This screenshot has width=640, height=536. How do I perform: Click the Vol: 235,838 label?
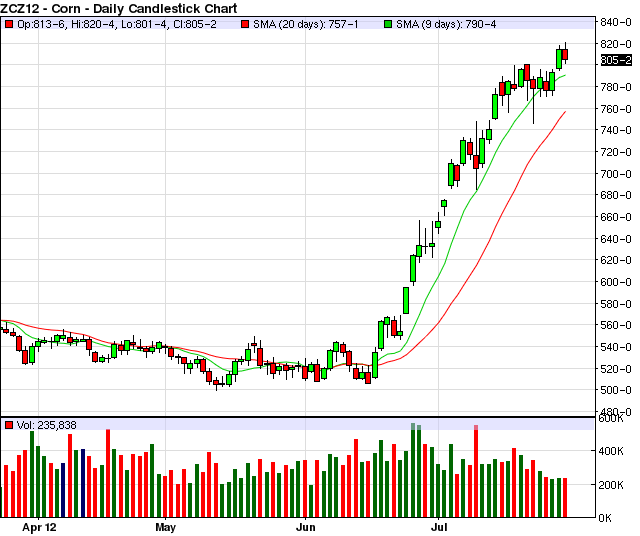click(x=47, y=425)
